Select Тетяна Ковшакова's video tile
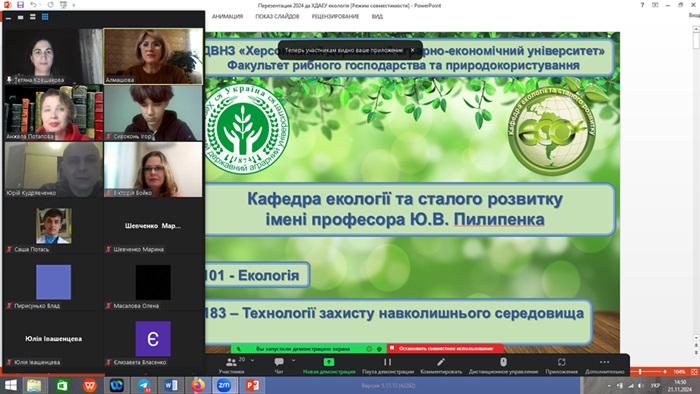 [54, 56]
